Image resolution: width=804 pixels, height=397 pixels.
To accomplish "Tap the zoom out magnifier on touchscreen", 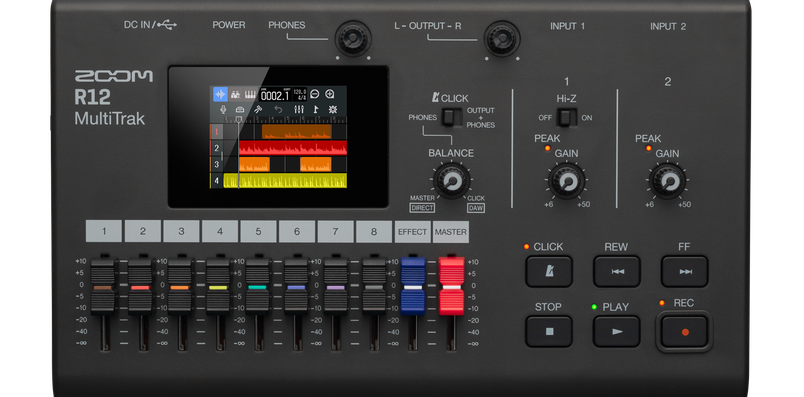I will (x=314, y=94).
